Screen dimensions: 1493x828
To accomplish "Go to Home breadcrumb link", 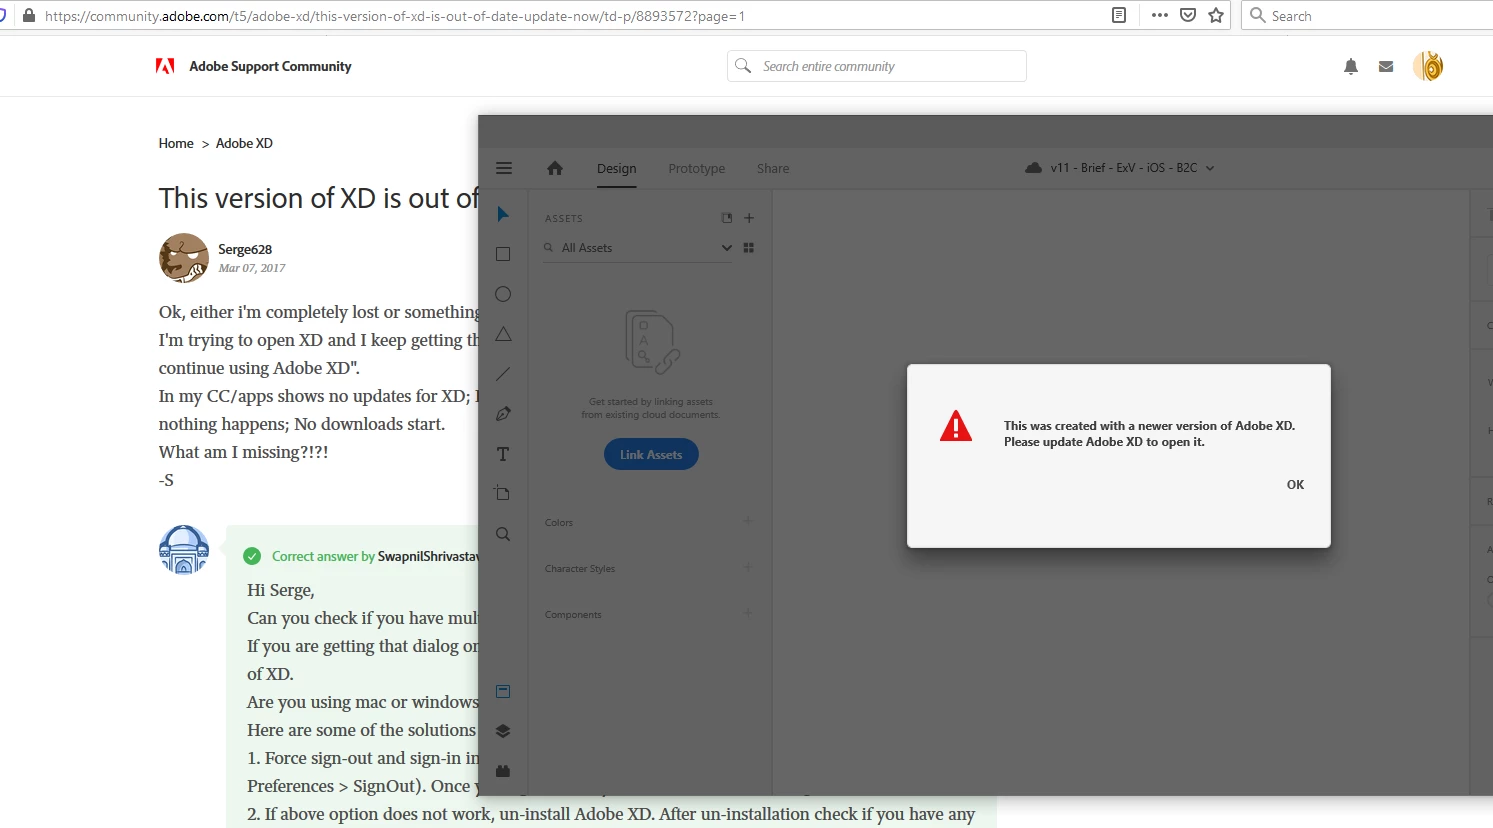I will click(176, 143).
